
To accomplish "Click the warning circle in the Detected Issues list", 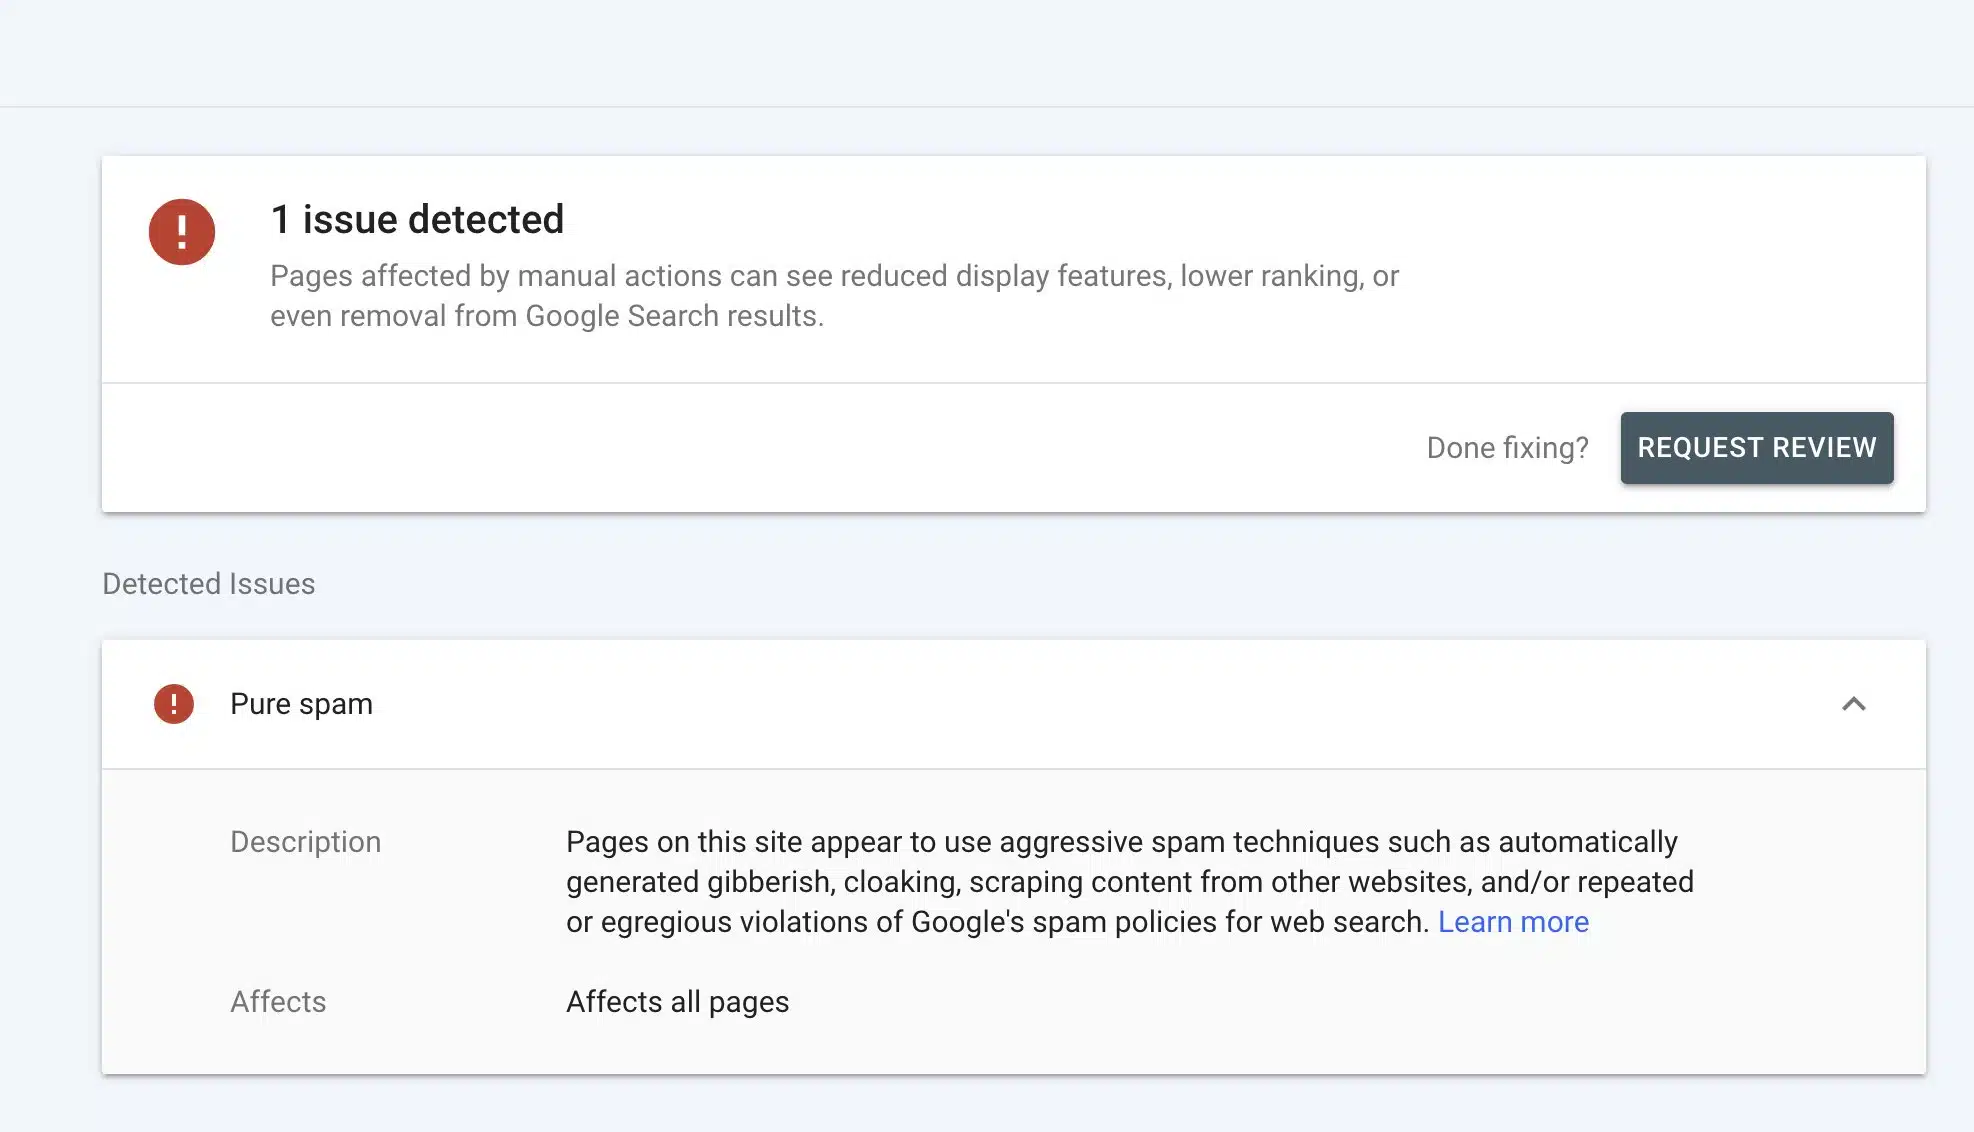I will tap(174, 704).
